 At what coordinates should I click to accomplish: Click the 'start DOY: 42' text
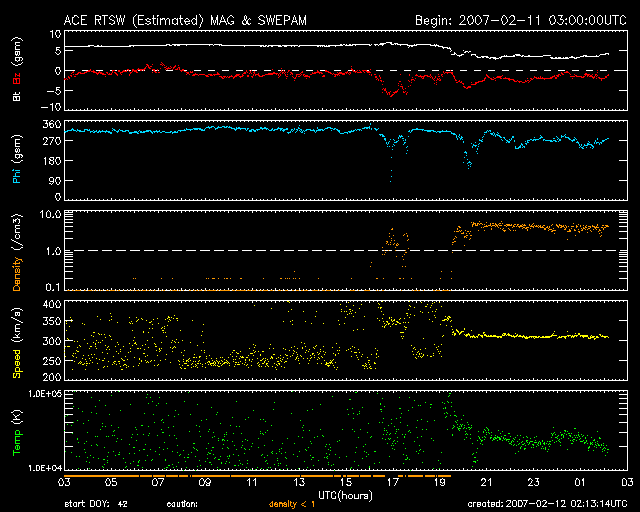pos(96,504)
